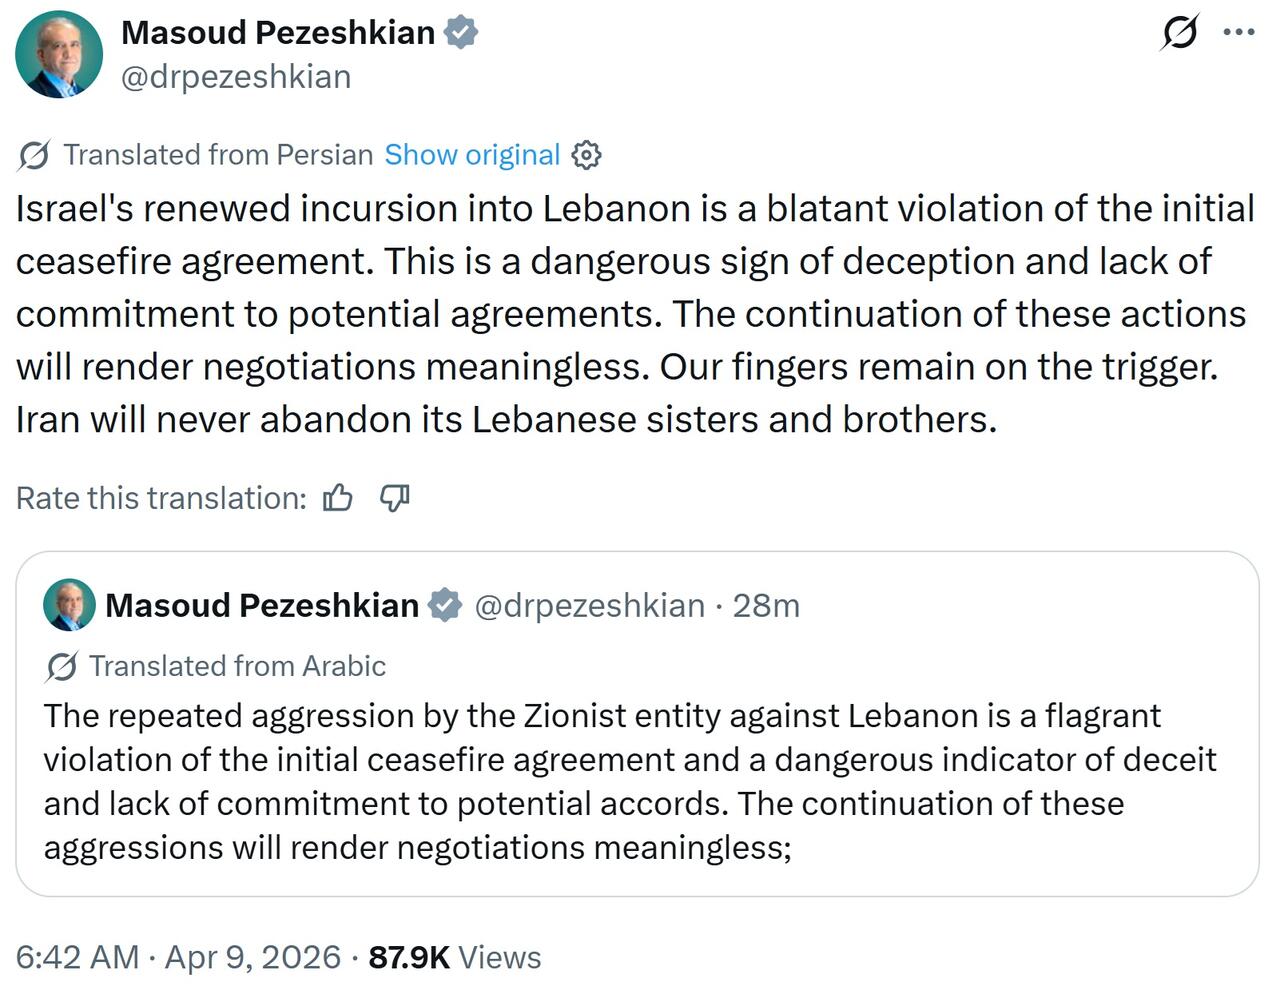The height and width of the screenshot is (990, 1280).
Task: Rate translation with thumbs down
Action: tap(395, 498)
